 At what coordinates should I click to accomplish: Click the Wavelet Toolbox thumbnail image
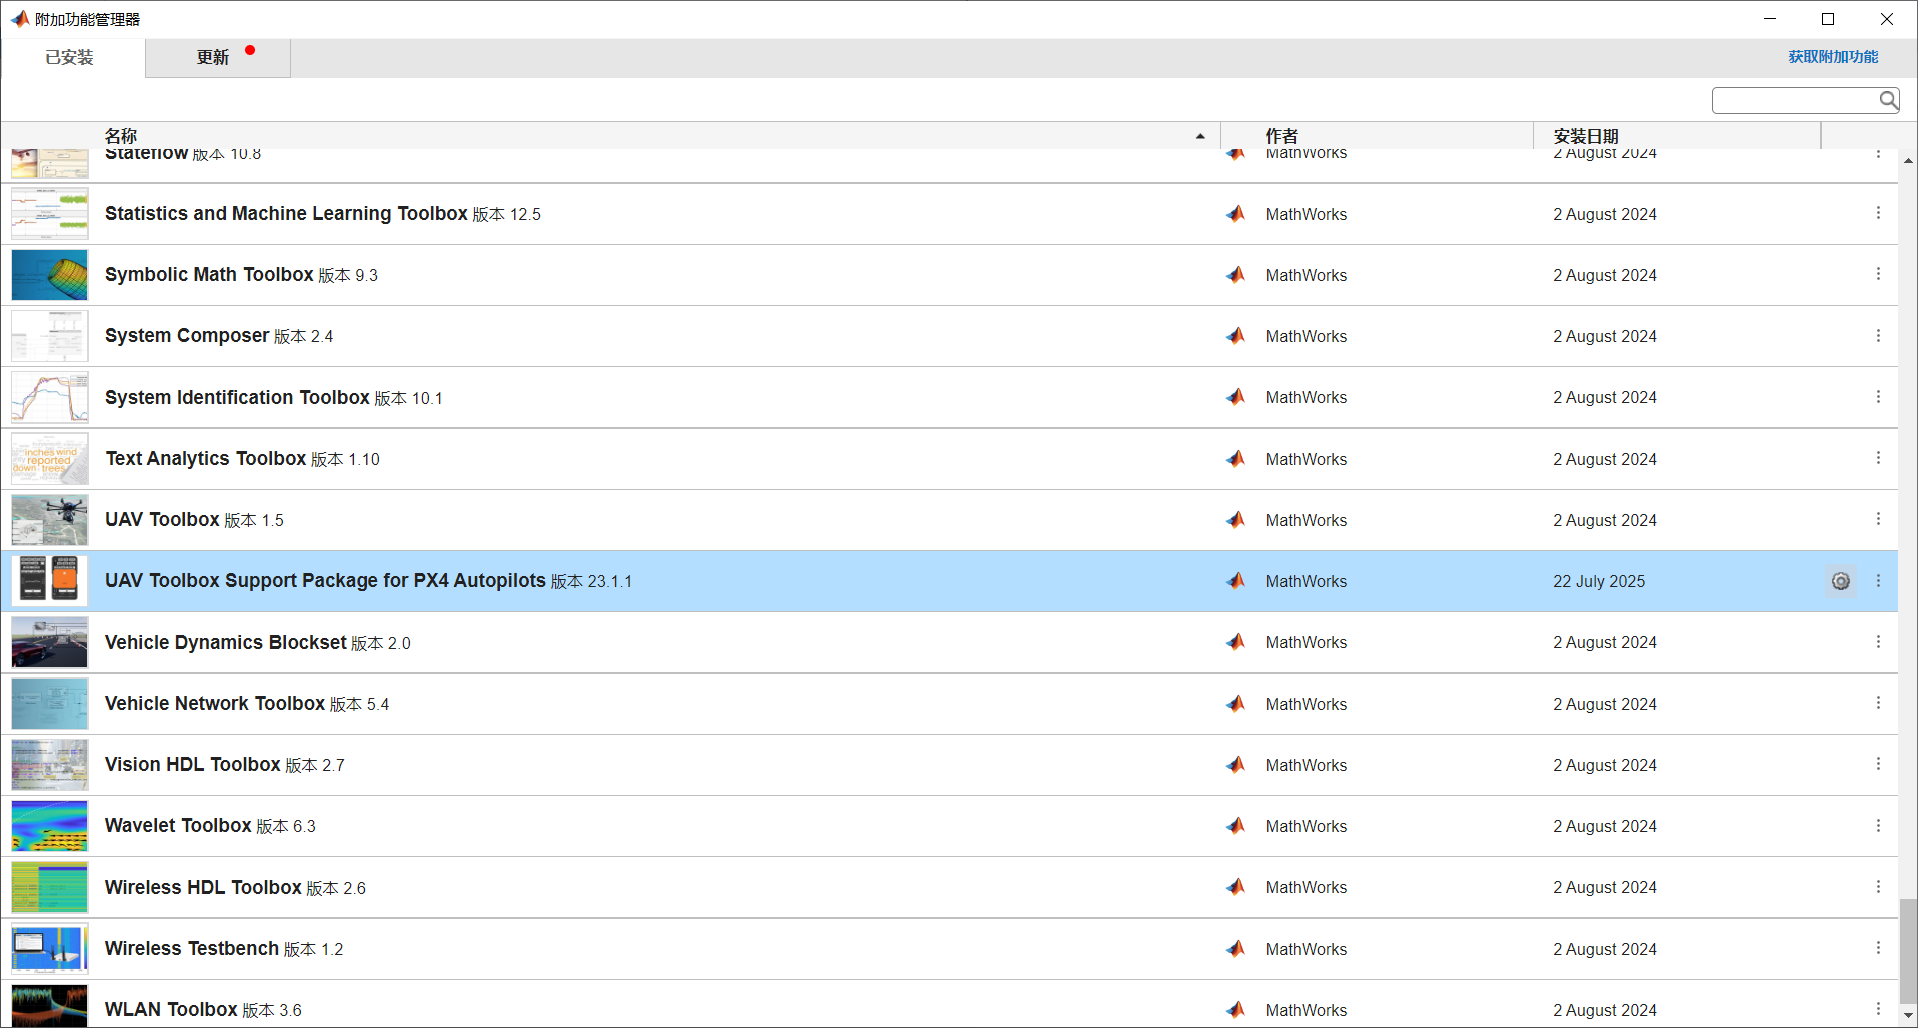(x=49, y=826)
